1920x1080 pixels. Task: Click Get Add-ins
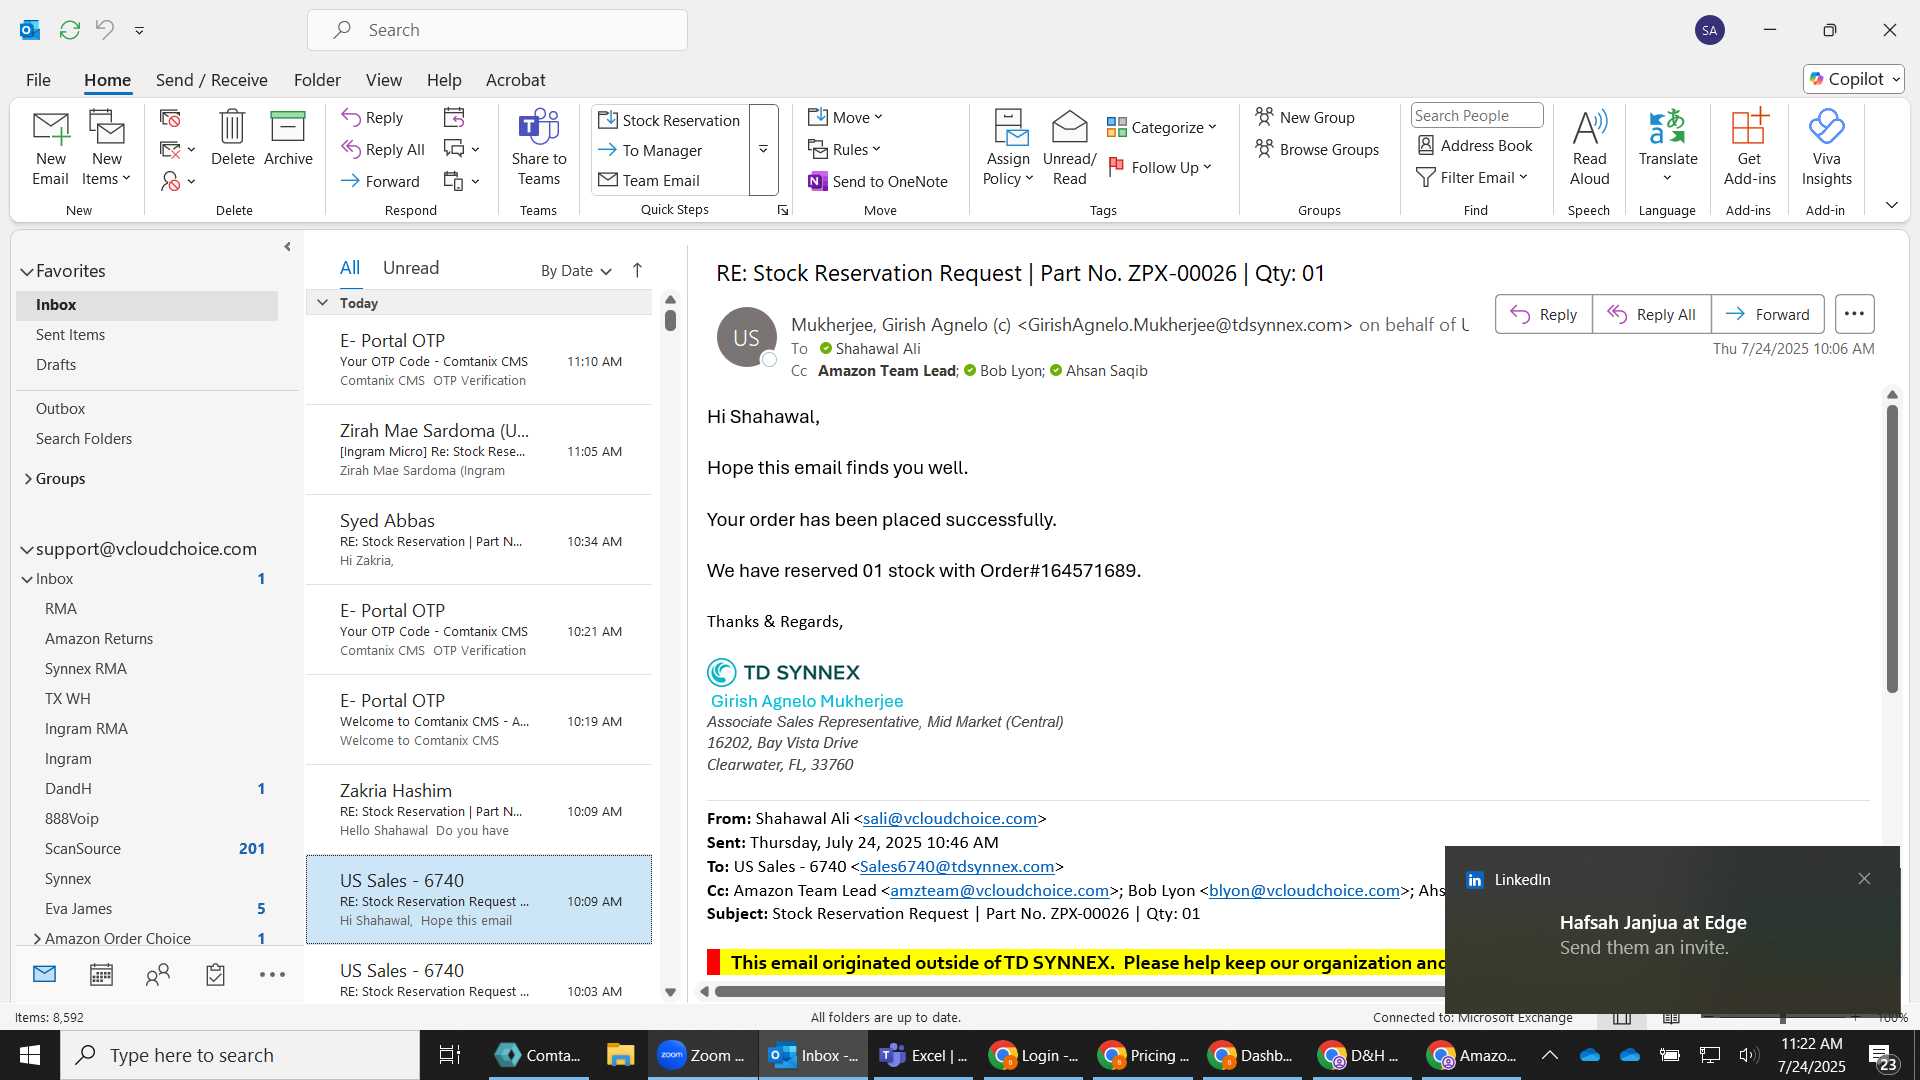(1749, 147)
